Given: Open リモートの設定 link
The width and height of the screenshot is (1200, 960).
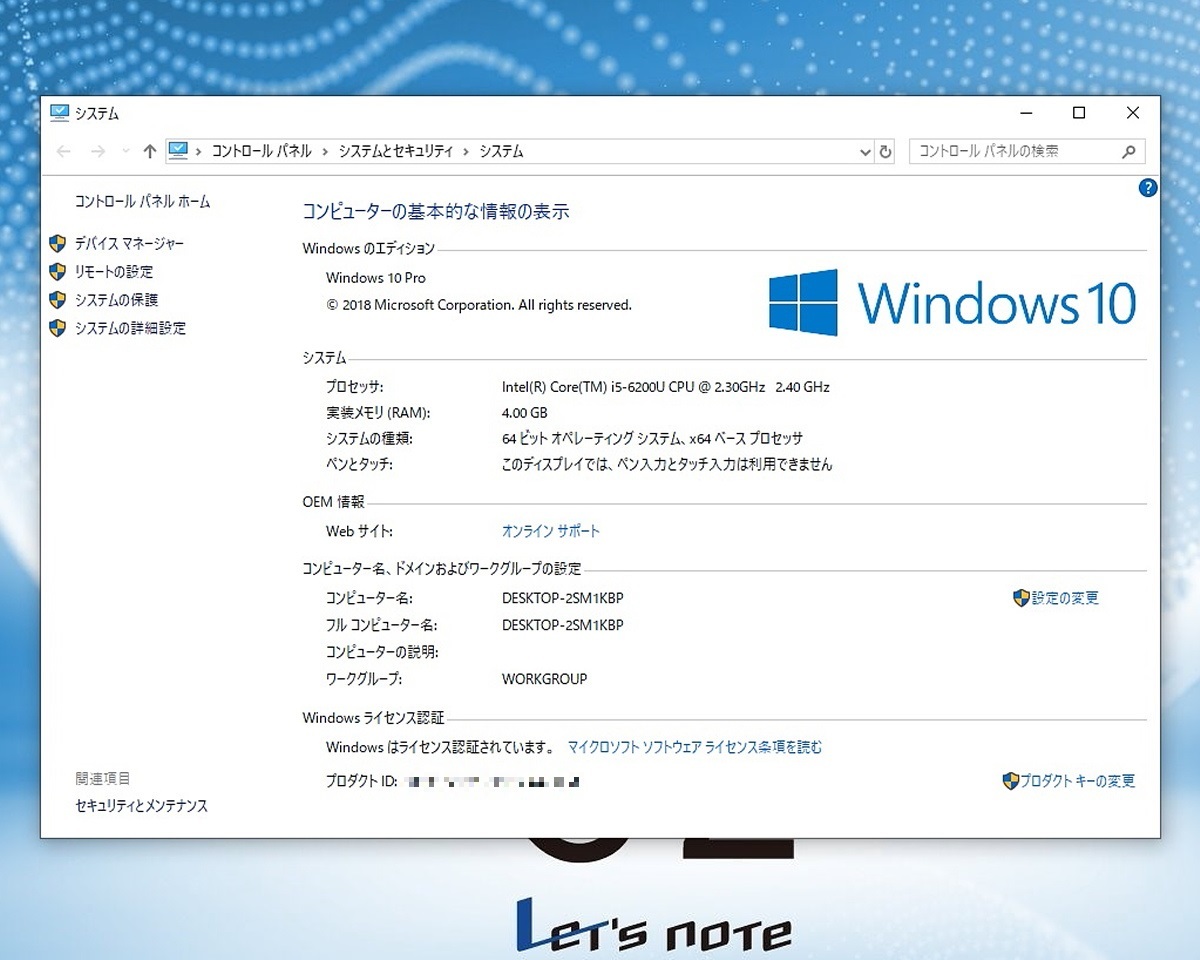Looking at the screenshot, I should click(114, 271).
